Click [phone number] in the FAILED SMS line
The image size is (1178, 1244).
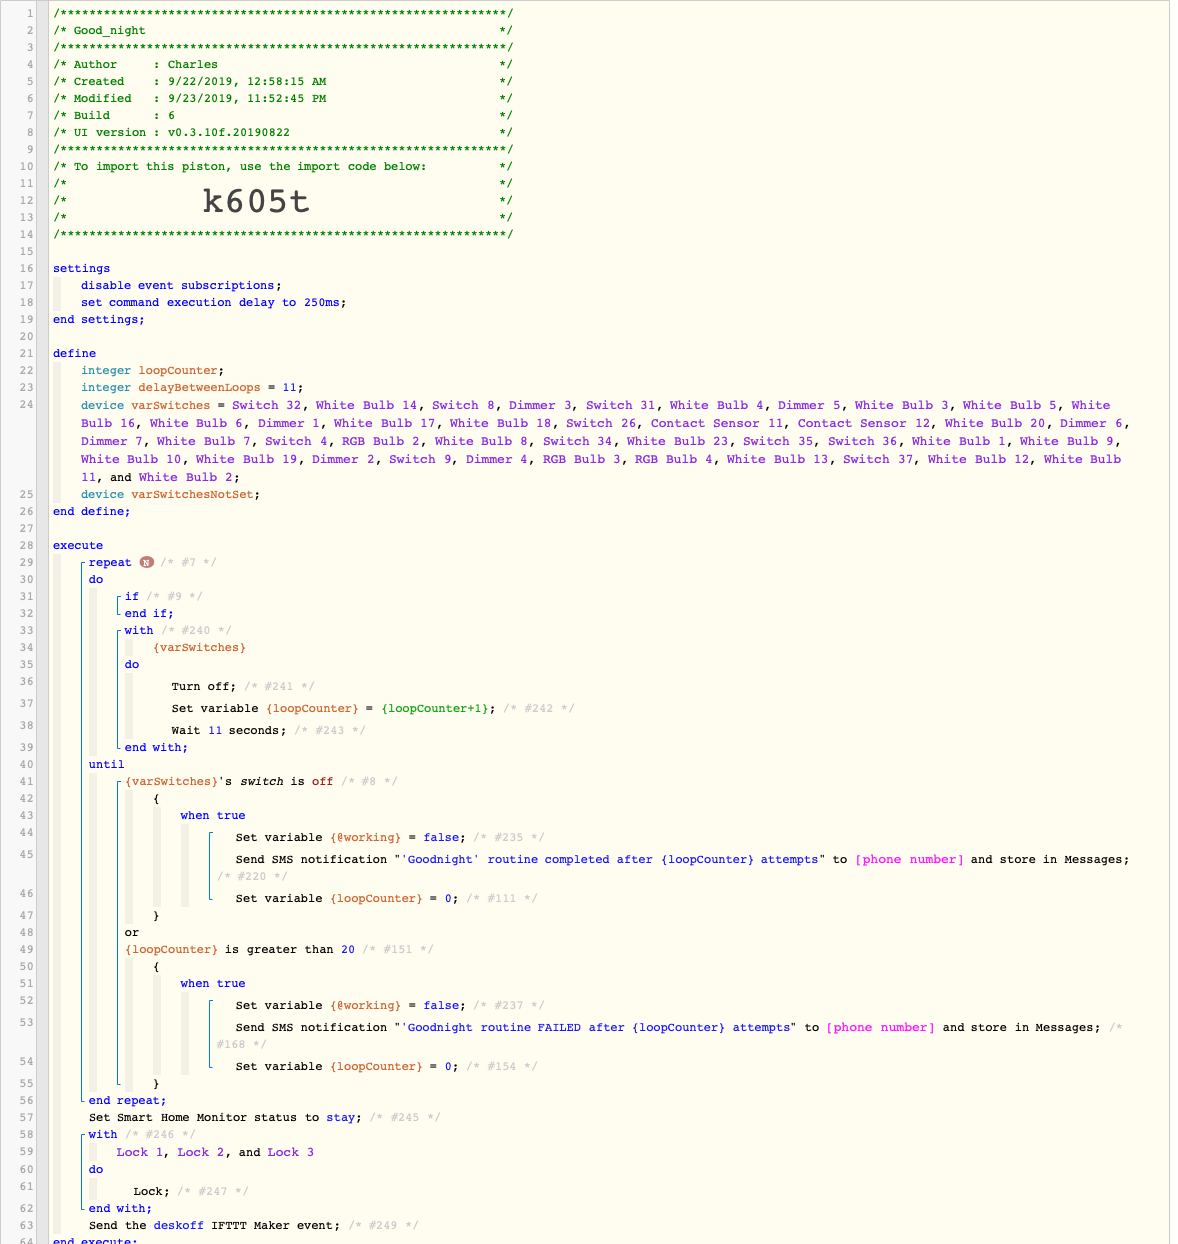(x=881, y=1027)
